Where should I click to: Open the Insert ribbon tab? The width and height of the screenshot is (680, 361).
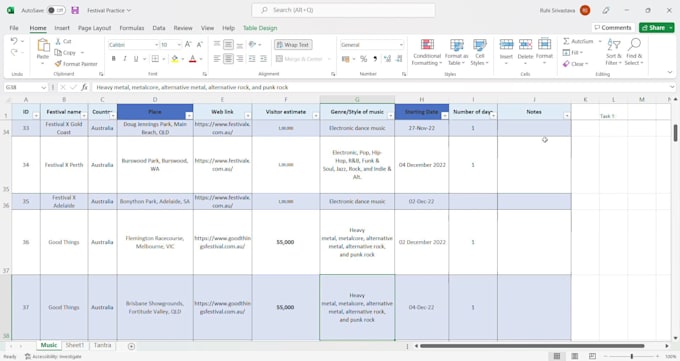(x=62, y=28)
